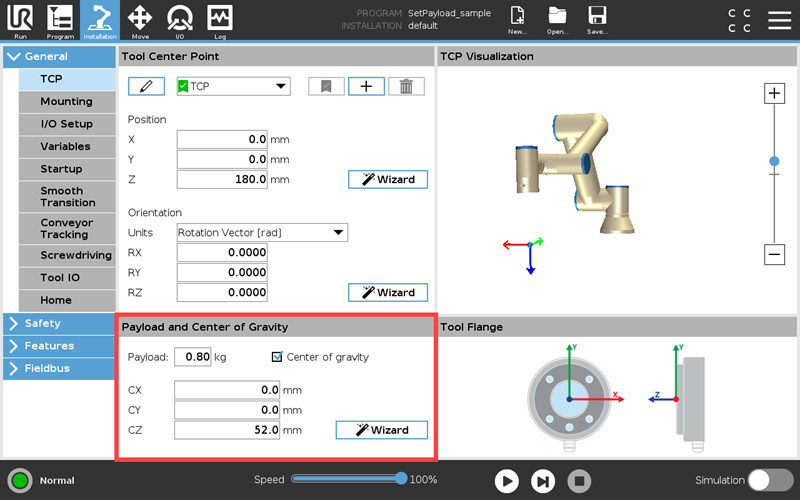Uncheck the Center of gravity checkbox
Image resolution: width=800 pixels, height=500 pixels.
point(278,357)
